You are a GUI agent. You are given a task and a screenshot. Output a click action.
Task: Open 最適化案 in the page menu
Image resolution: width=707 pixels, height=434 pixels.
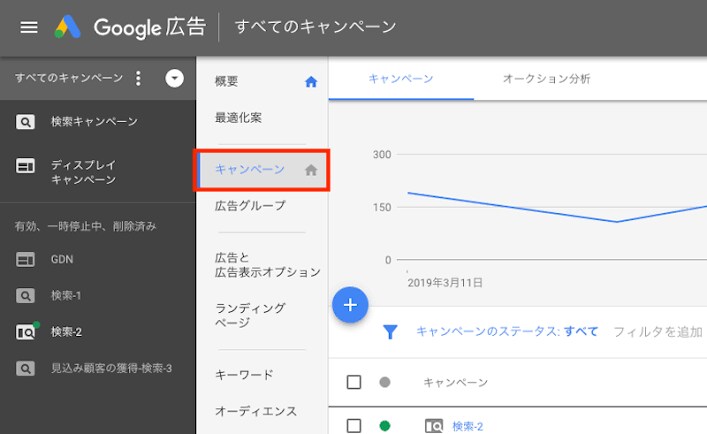[x=238, y=118]
